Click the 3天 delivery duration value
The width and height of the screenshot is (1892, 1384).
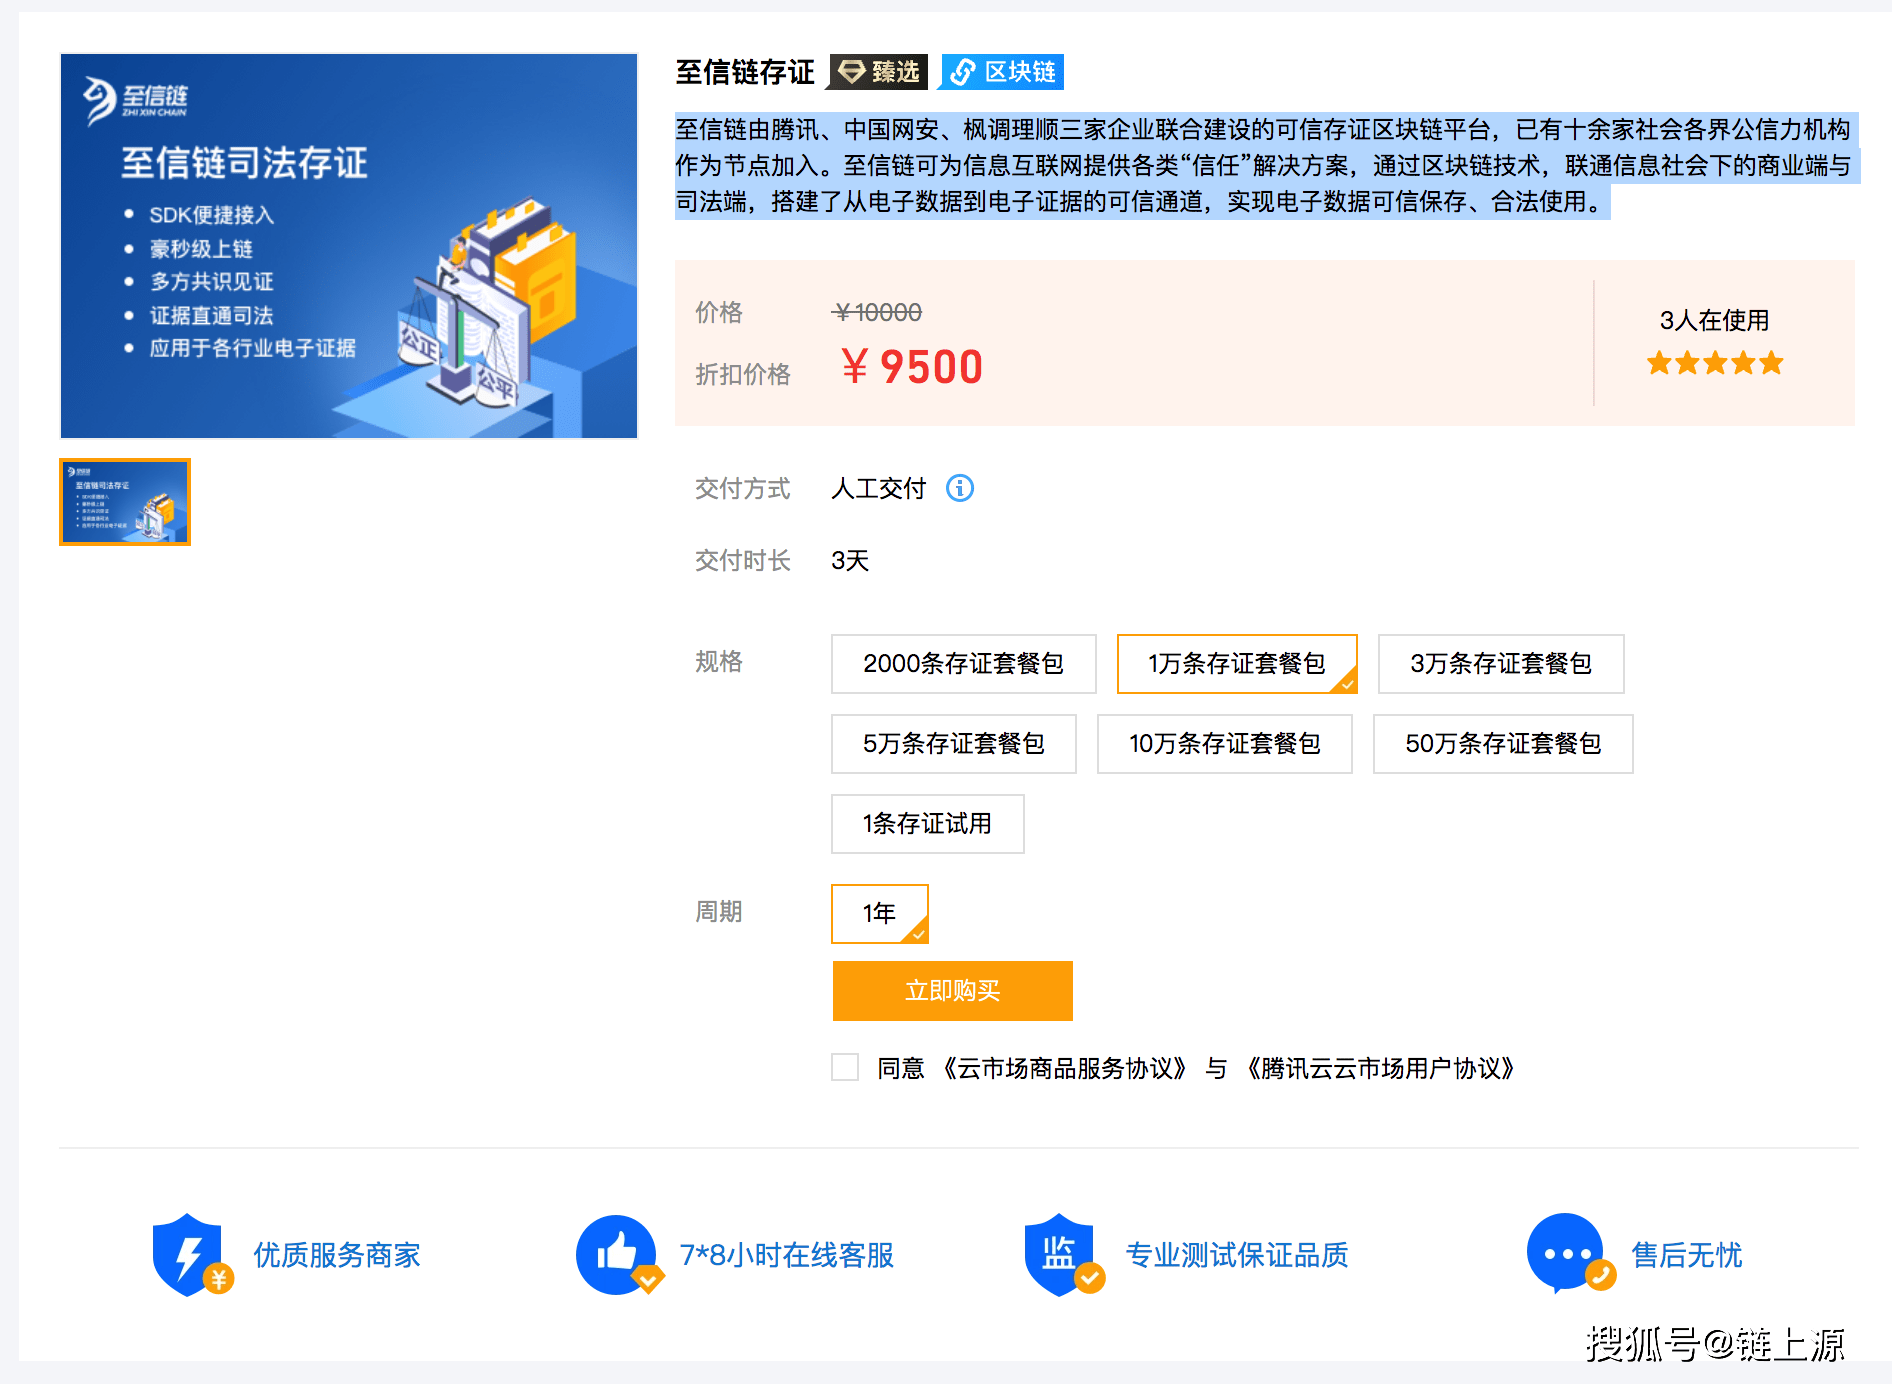click(x=850, y=560)
